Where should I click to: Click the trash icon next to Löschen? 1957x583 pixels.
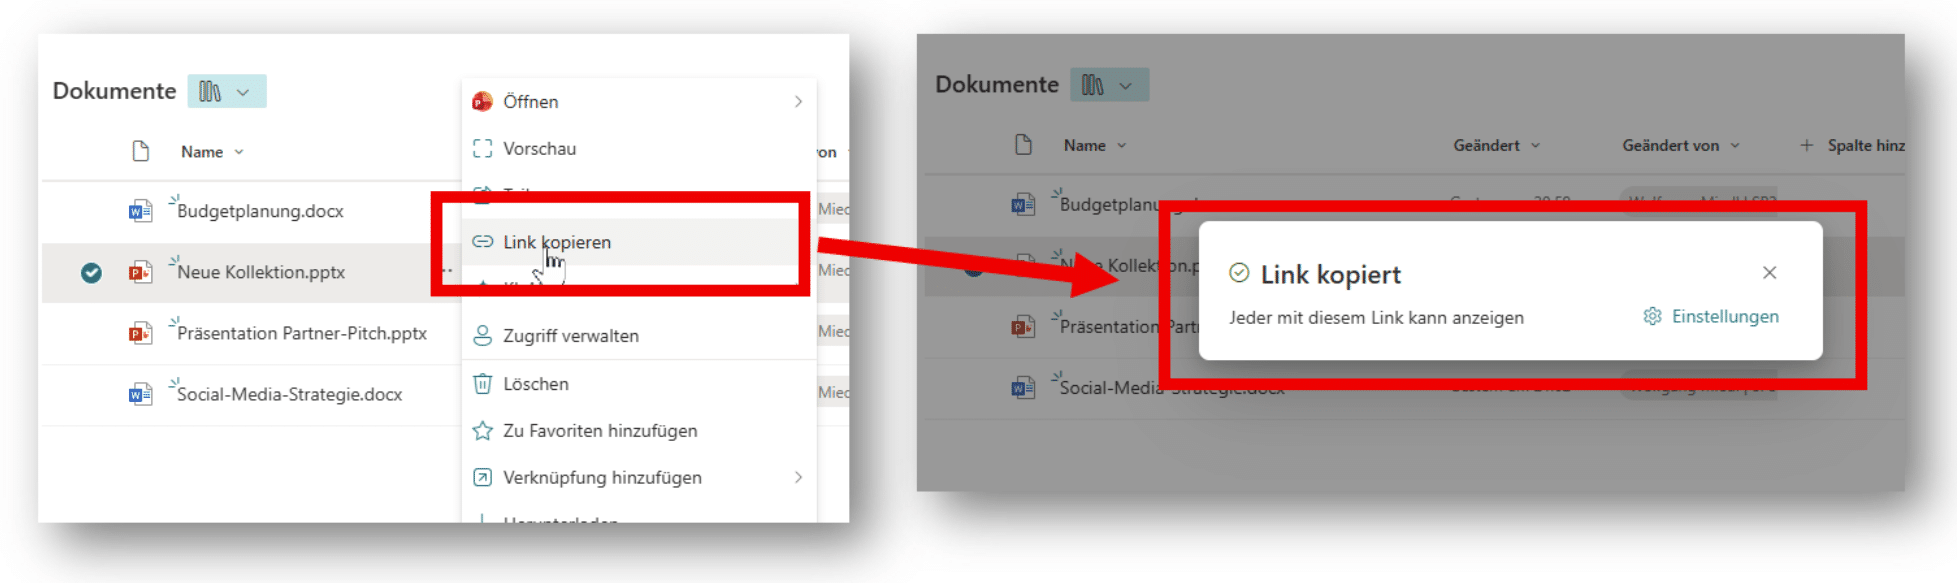click(x=482, y=384)
